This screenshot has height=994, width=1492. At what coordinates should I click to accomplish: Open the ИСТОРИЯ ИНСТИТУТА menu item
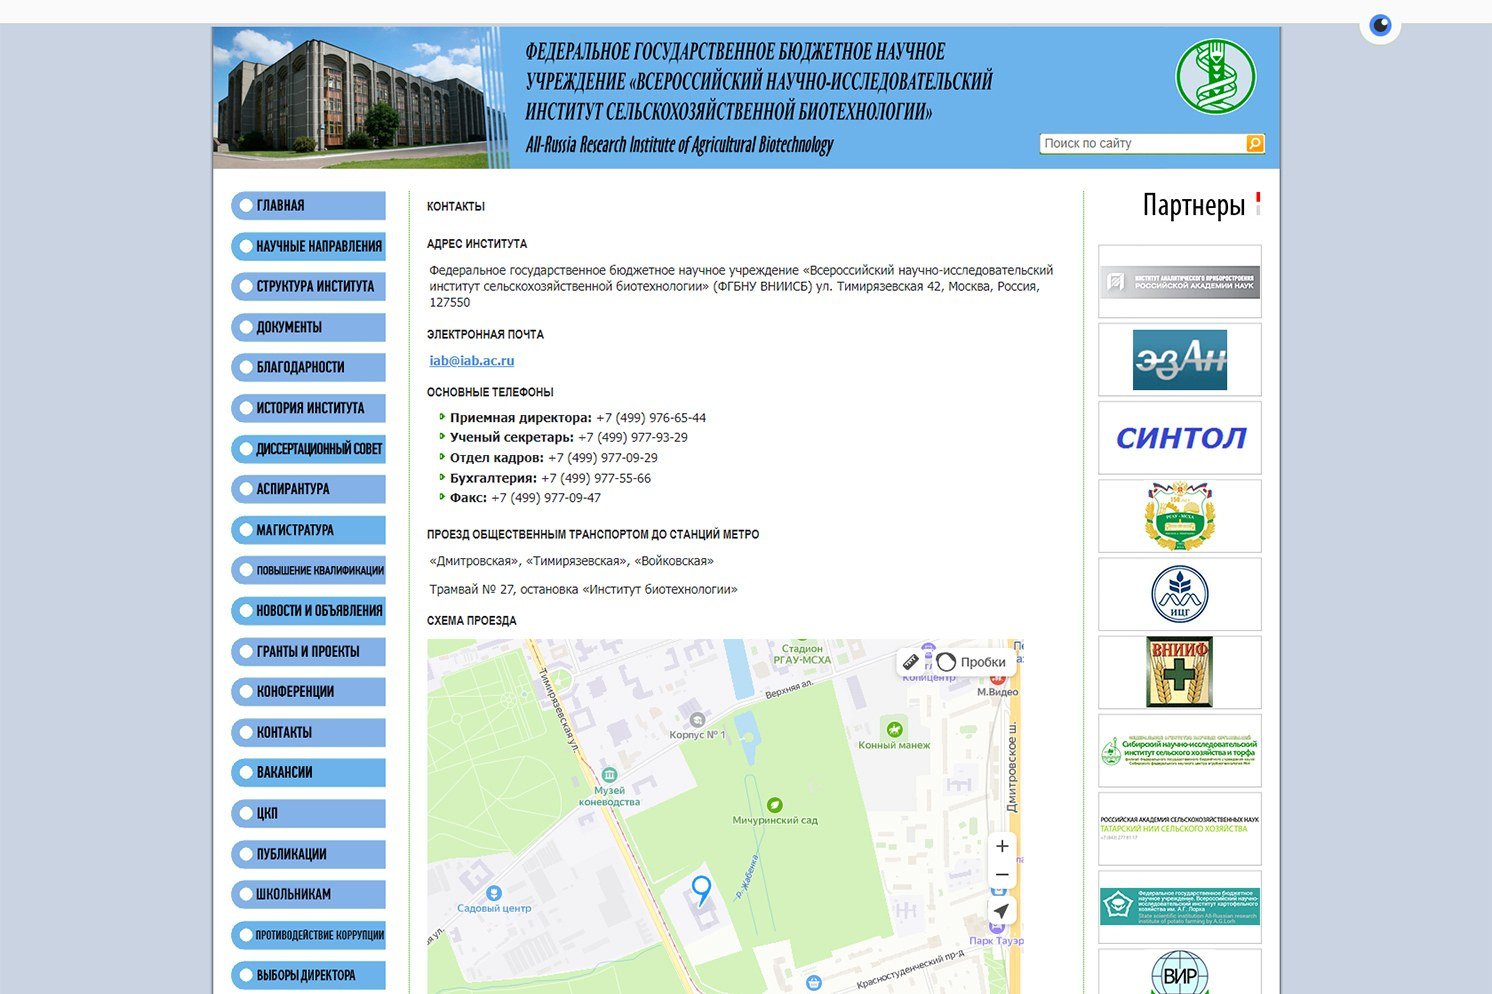pos(308,408)
